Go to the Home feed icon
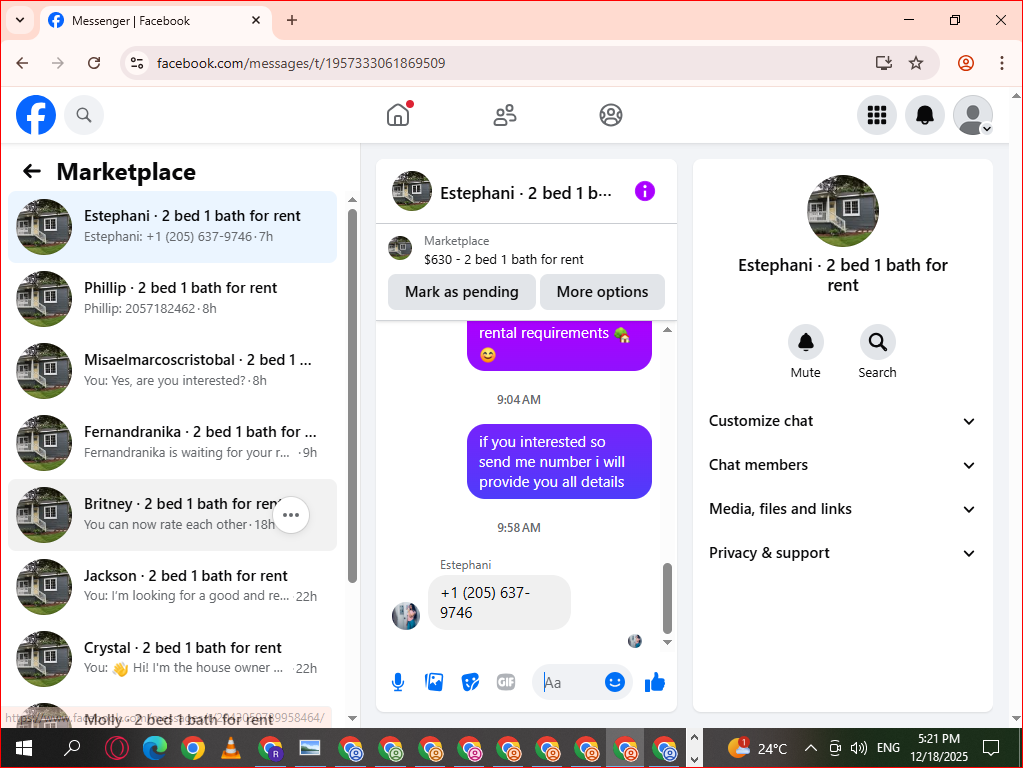Image resolution: width=1023 pixels, height=768 pixels. tap(398, 115)
